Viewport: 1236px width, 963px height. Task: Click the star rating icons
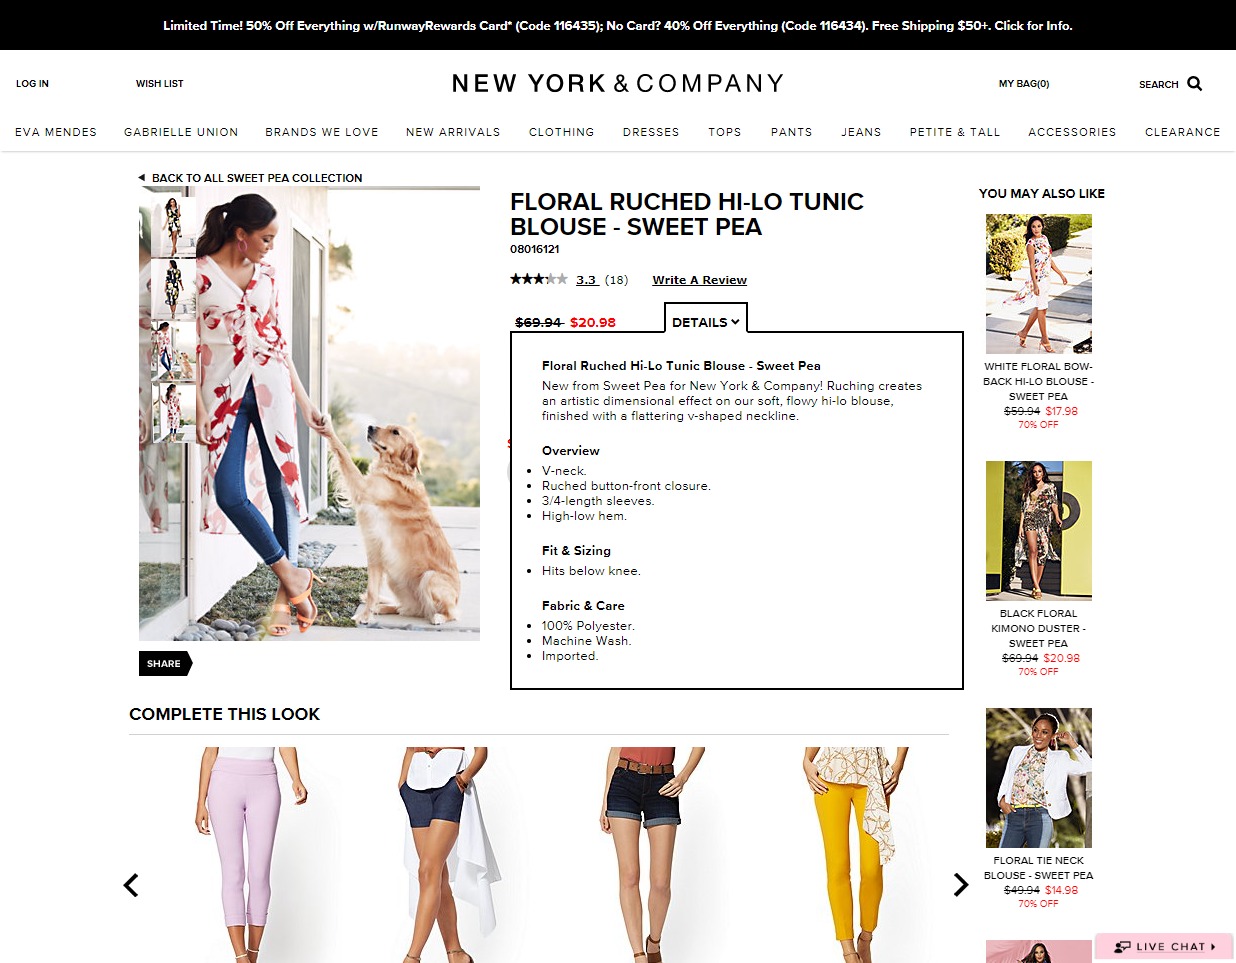(x=539, y=279)
